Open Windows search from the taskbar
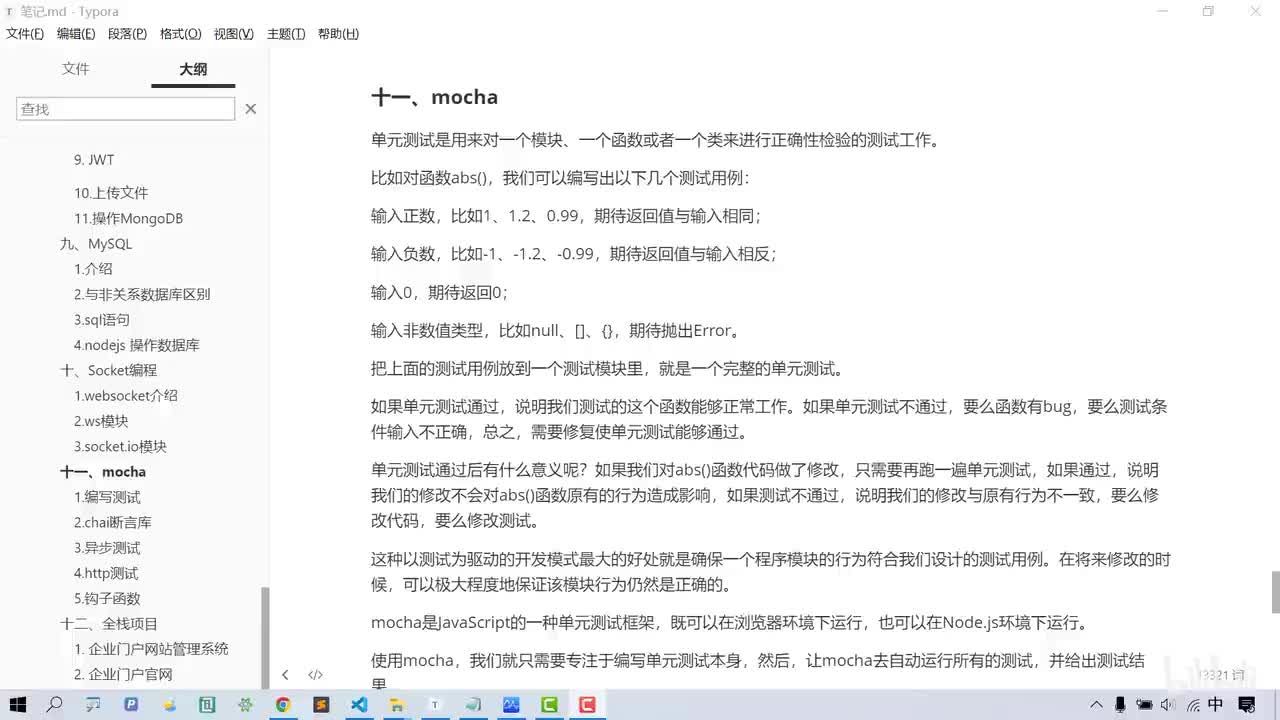 click(x=55, y=705)
